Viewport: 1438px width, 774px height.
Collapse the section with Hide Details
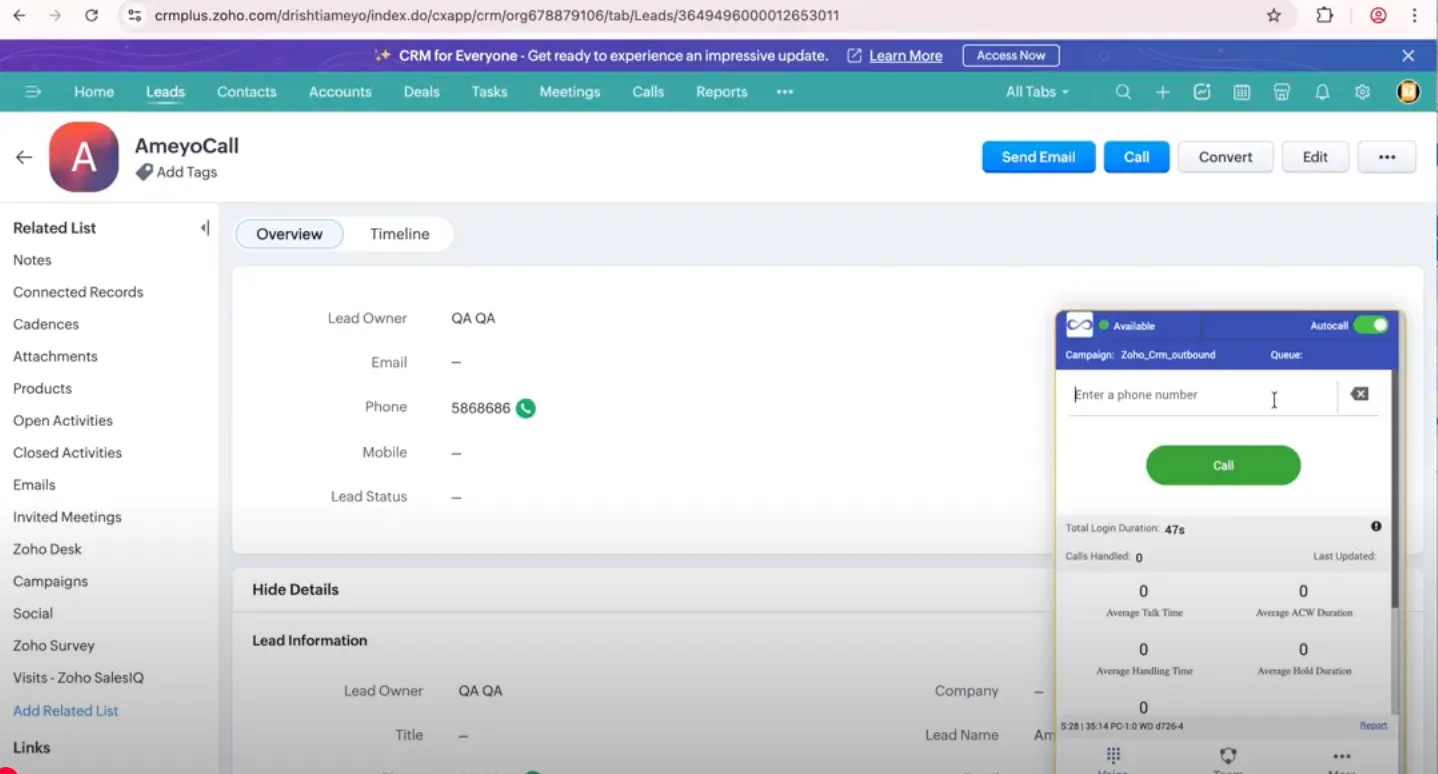(x=295, y=589)
